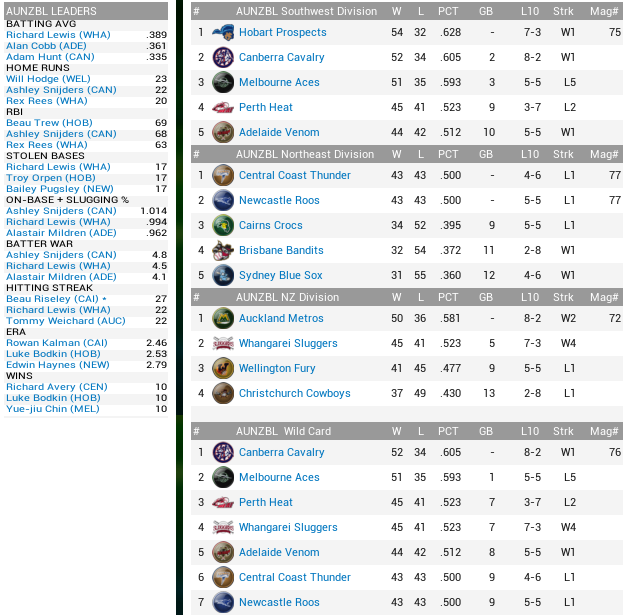Open the Sydney Blue Sox team link
The width and height of the screenshot is (623, 616).
tap(281, 275)
